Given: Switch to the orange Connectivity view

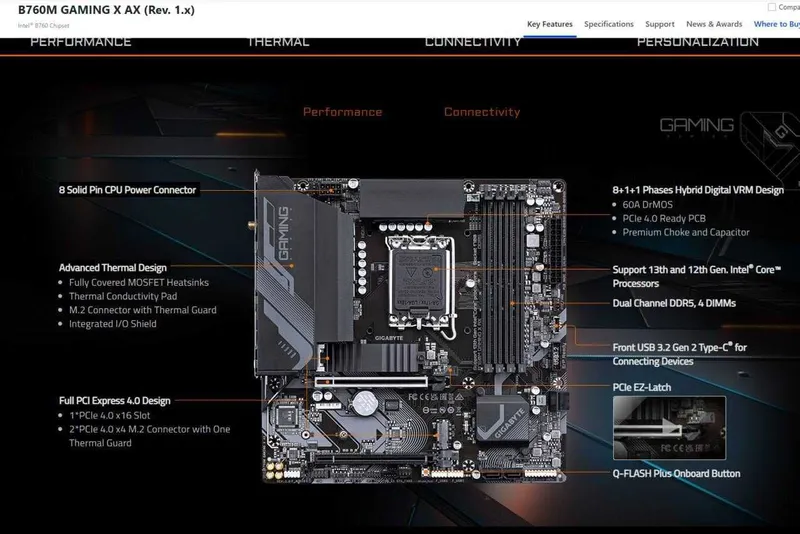Looking at the screenshot, I should tap(482, 112).
